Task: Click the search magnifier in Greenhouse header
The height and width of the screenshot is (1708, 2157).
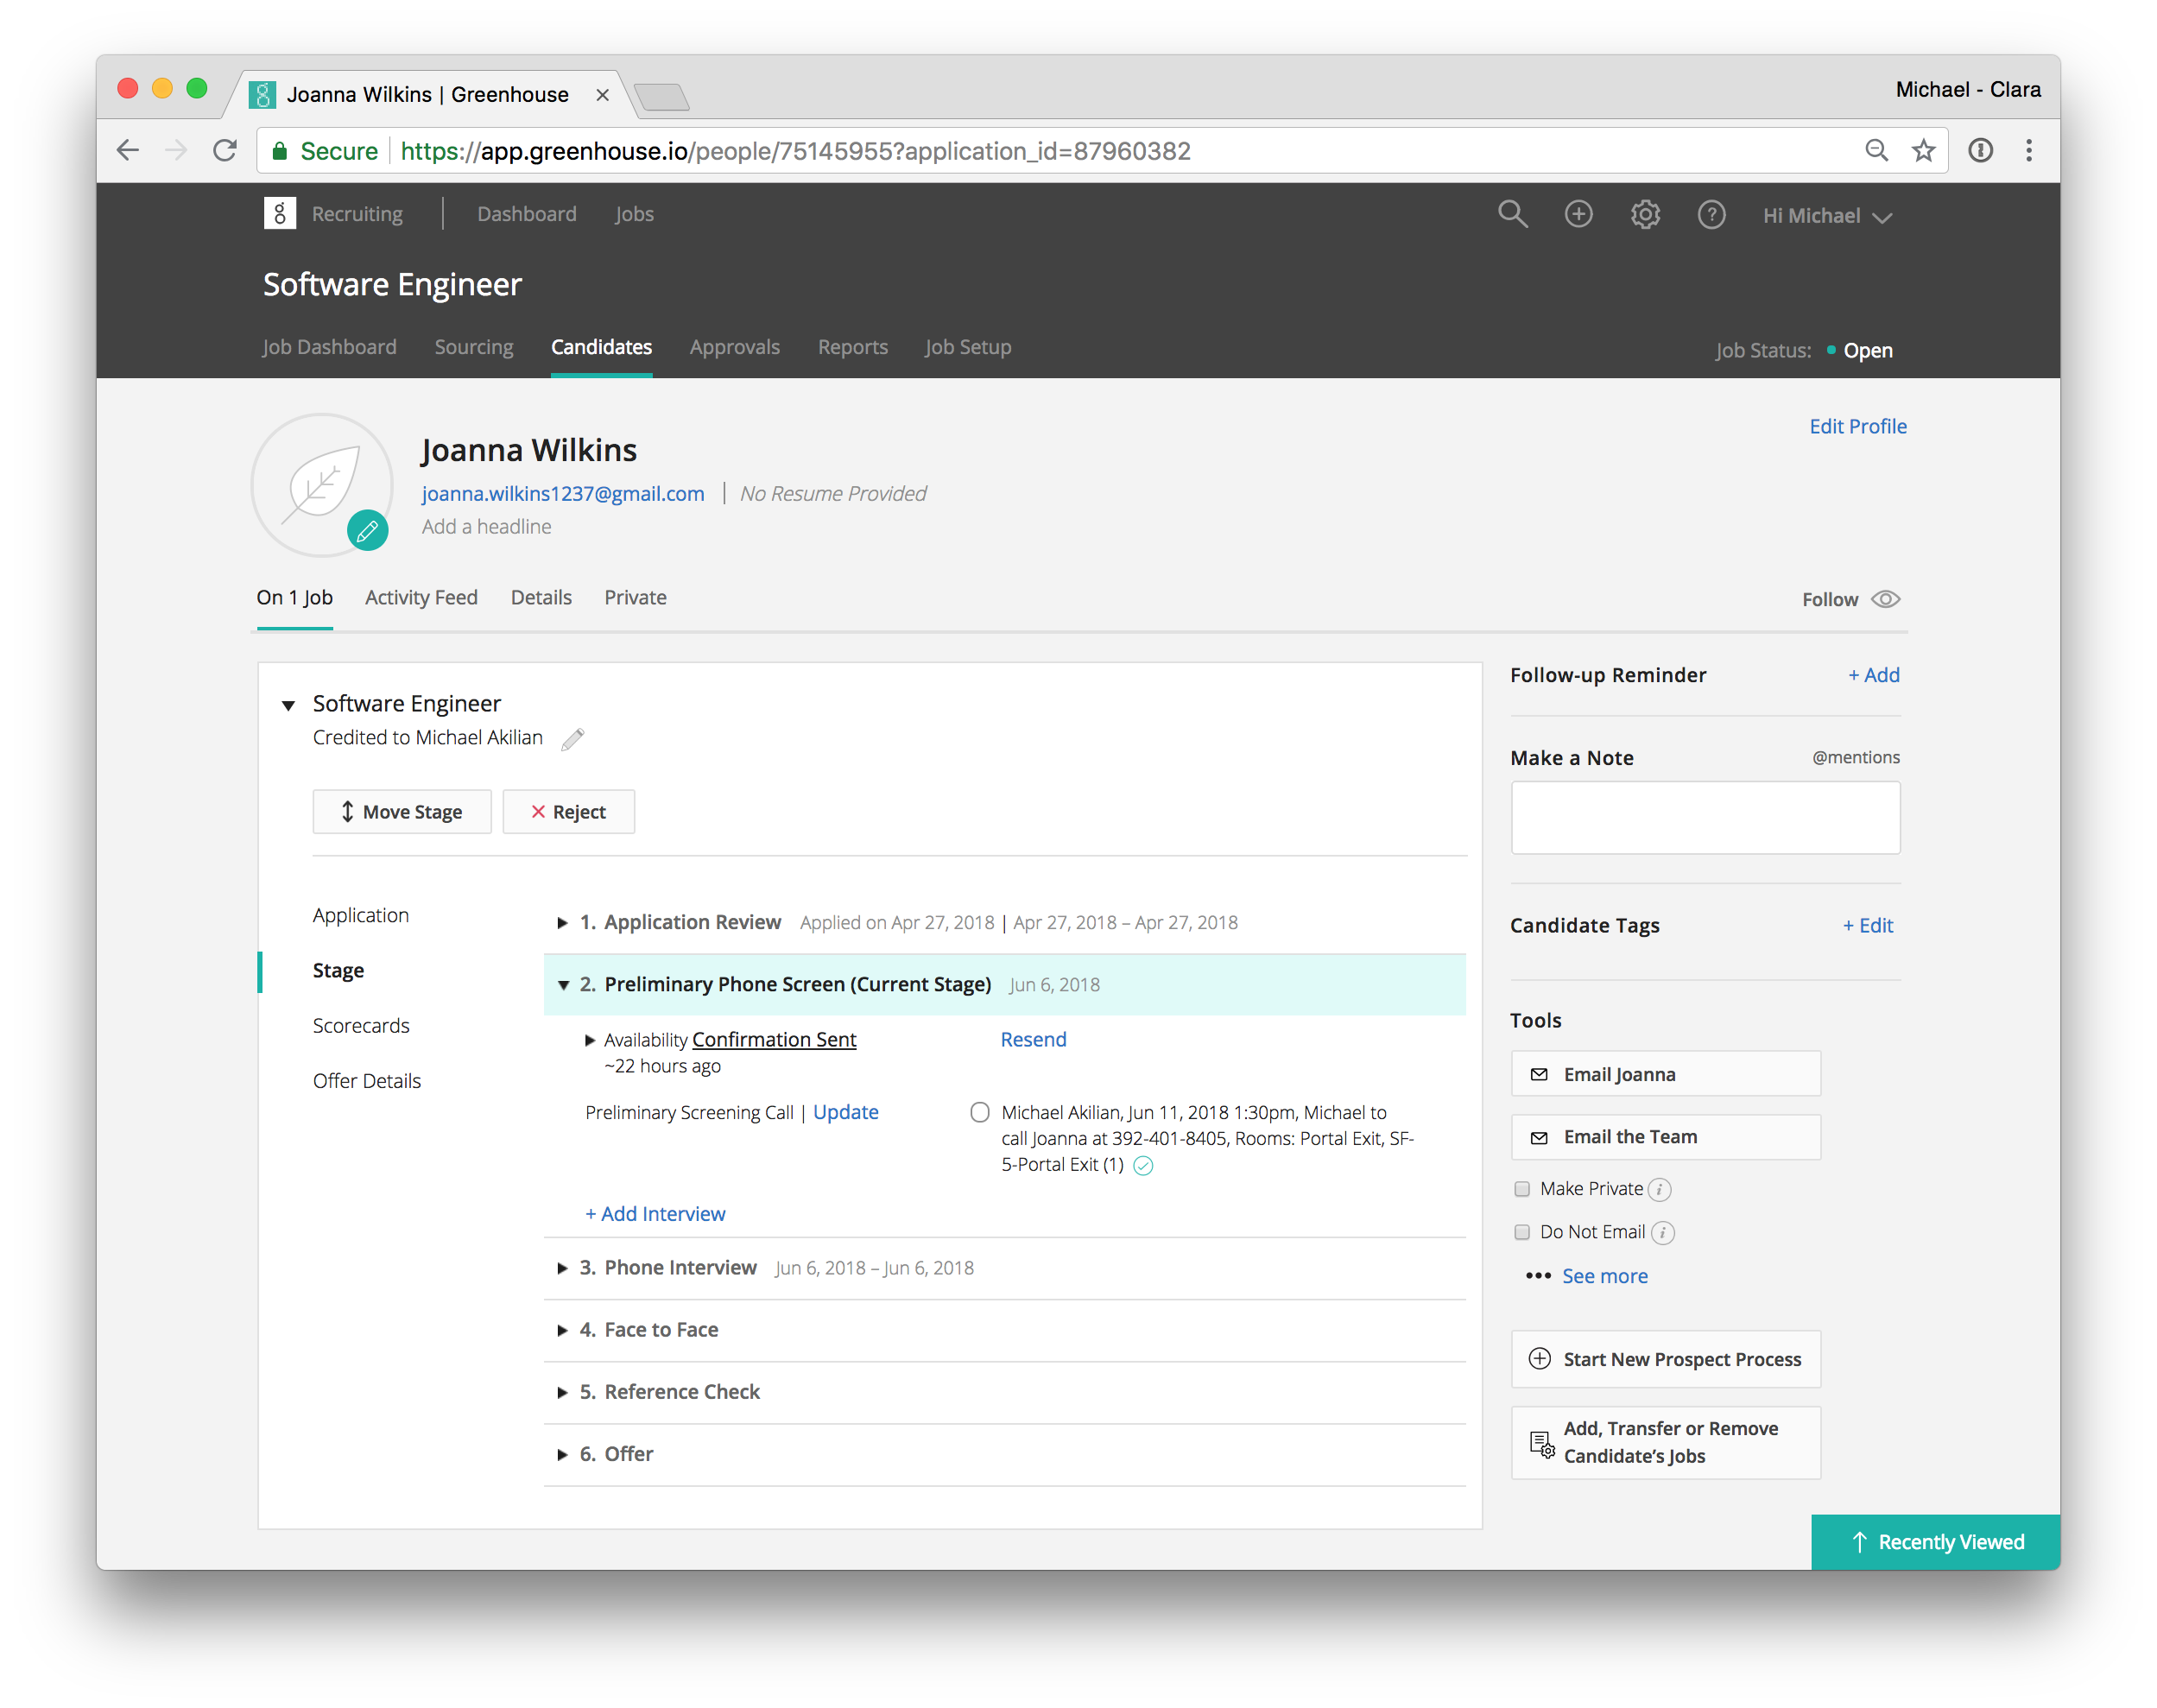Action: click(1512, 214)
